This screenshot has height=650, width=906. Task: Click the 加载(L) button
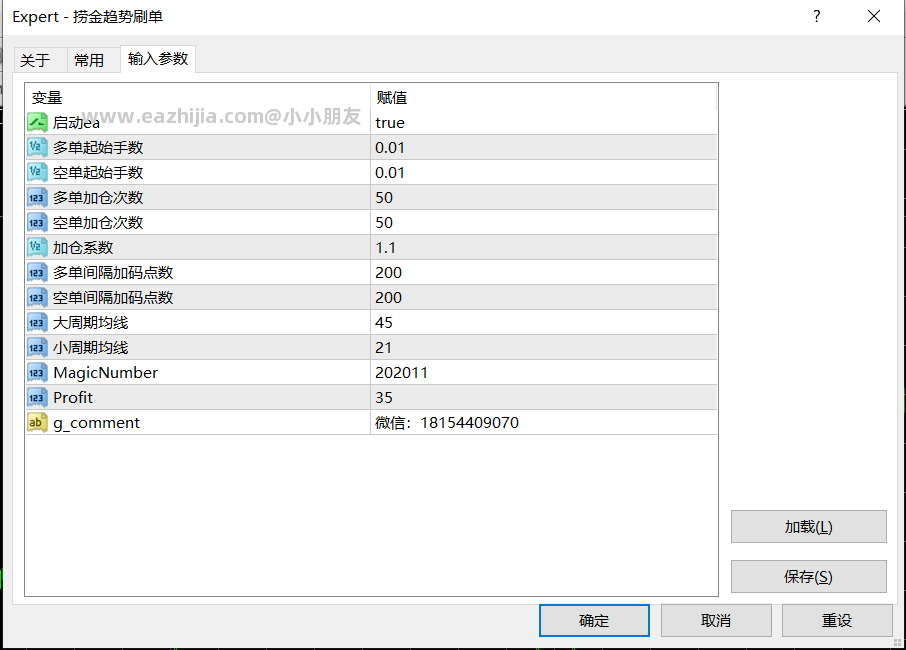click(x=808, y=526)
